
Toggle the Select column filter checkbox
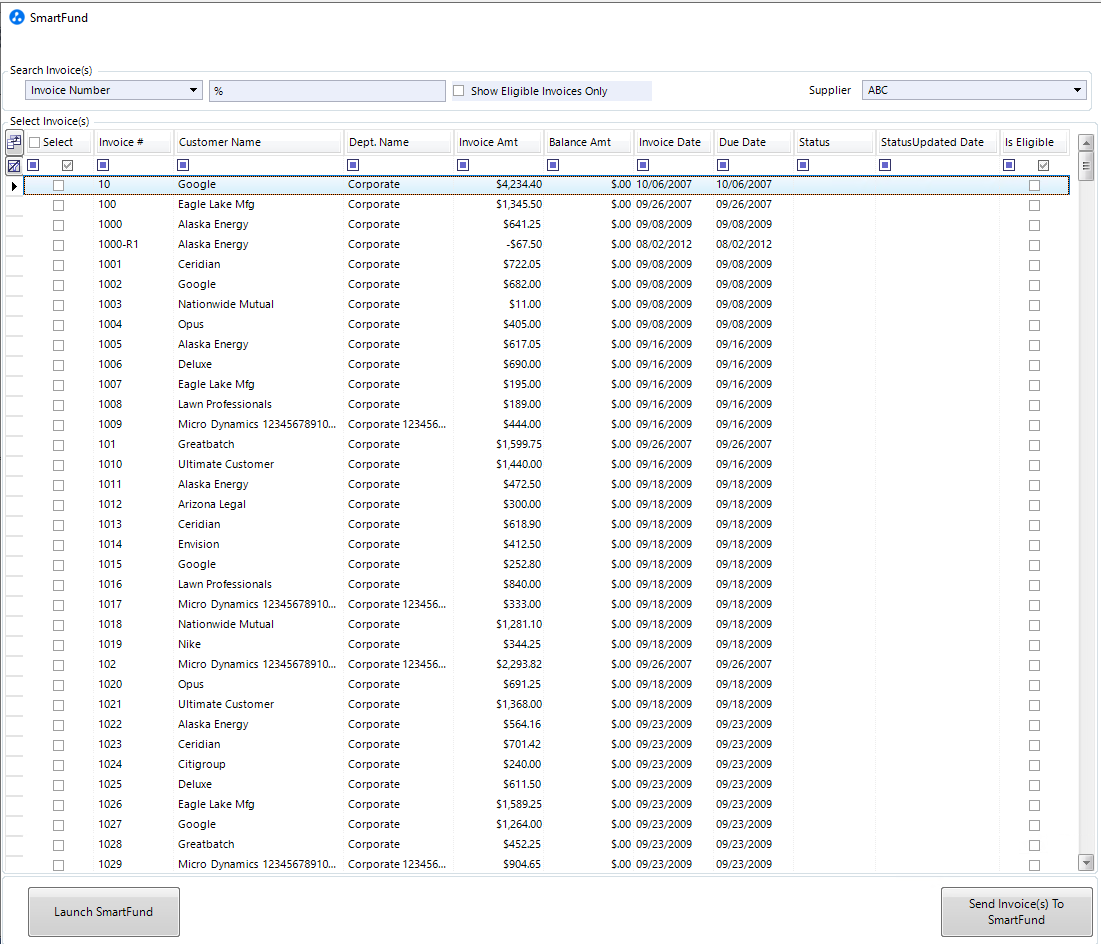pos(67,166)
